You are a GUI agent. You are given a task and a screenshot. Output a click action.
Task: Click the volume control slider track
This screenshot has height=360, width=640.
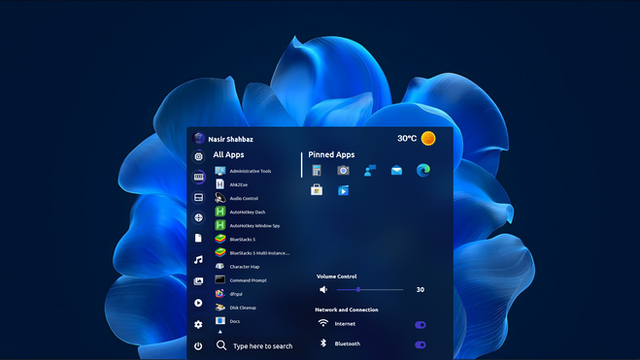click(x=370, y=289)
